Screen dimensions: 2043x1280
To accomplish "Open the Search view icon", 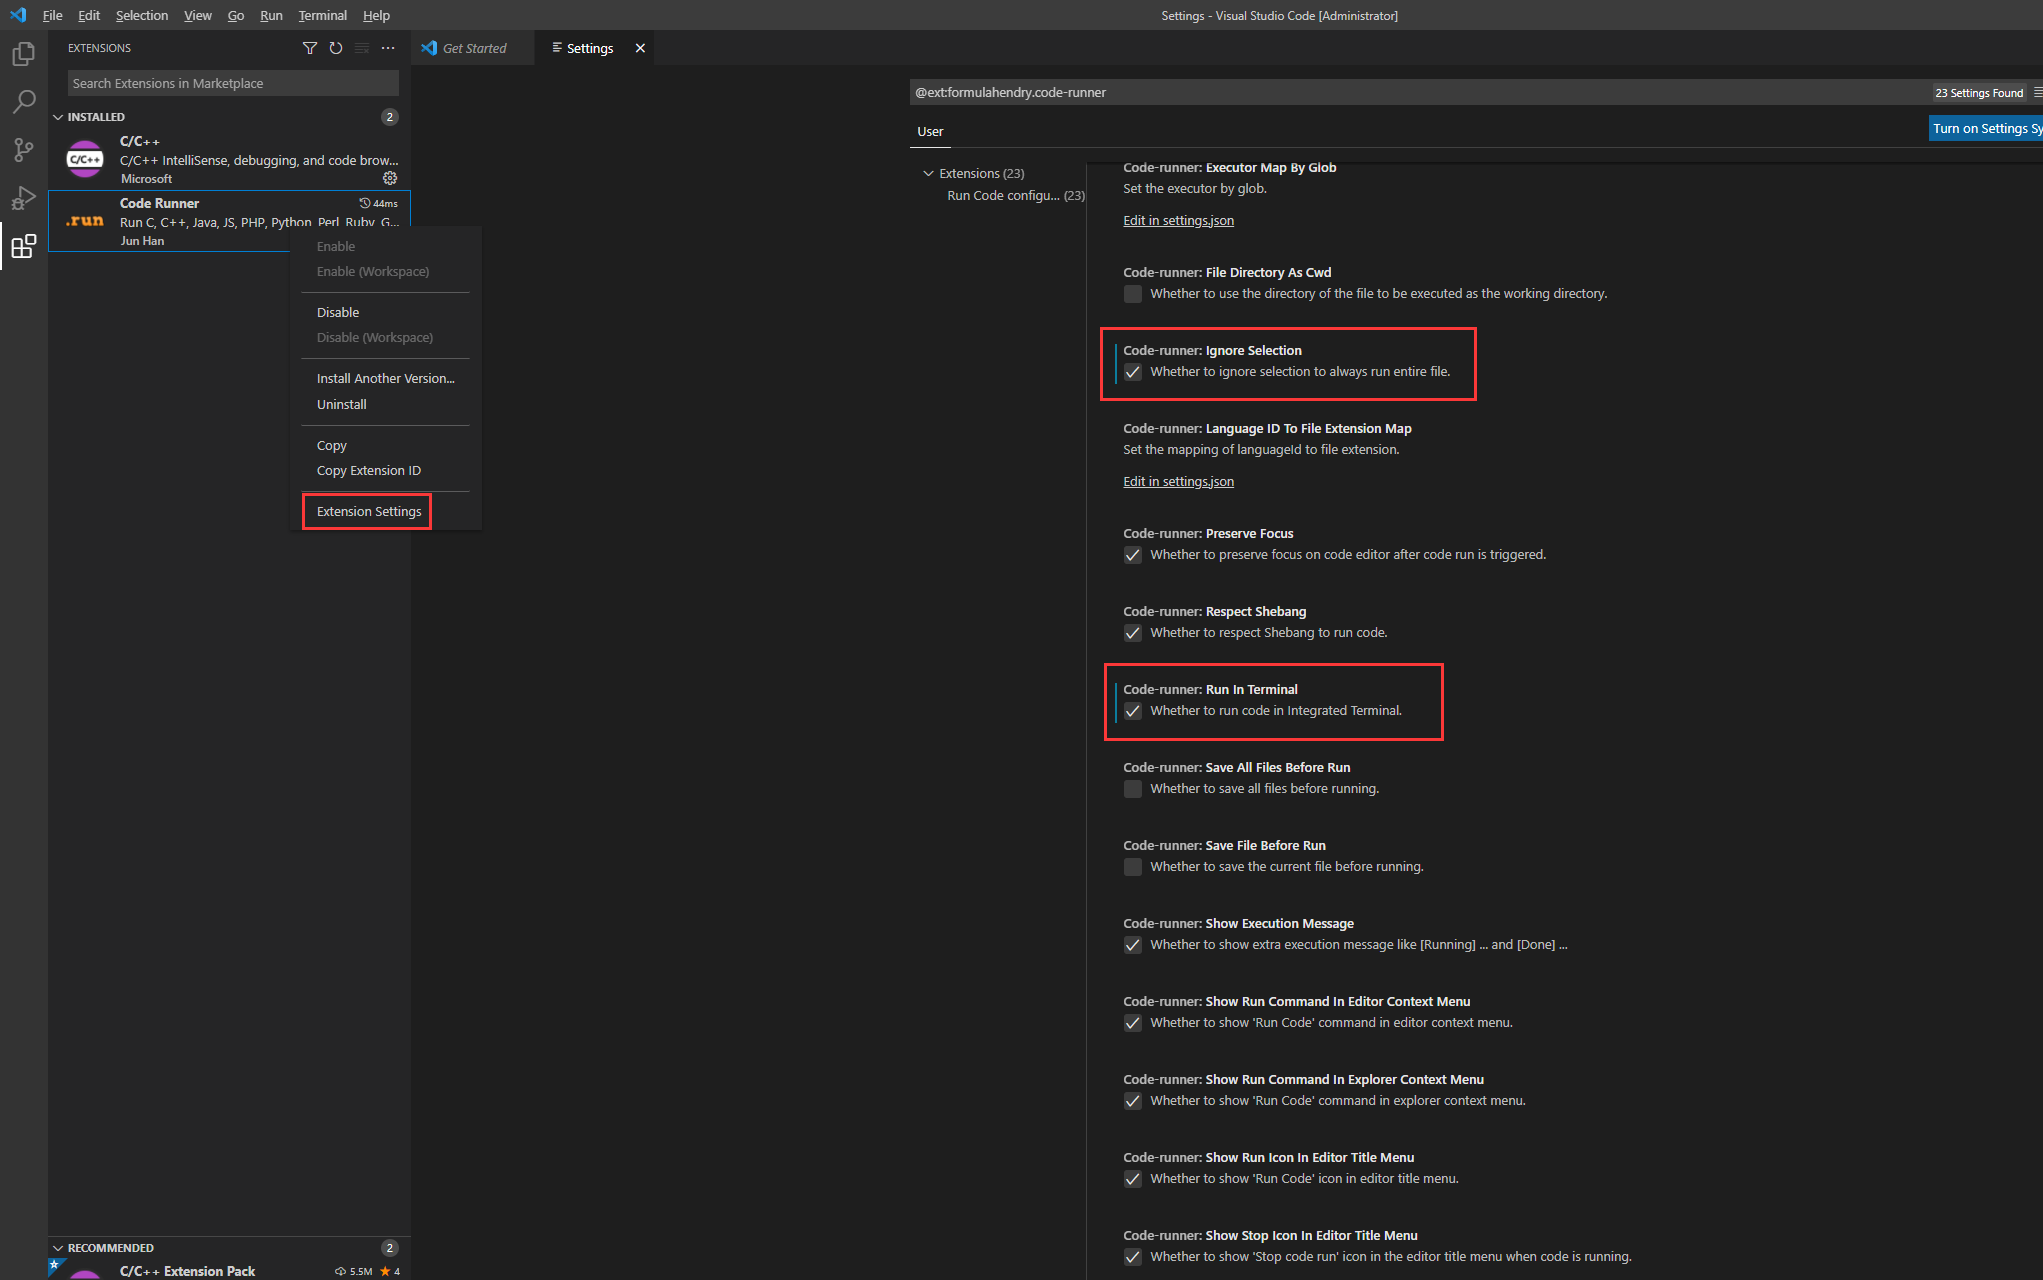I will click(23, 102).
